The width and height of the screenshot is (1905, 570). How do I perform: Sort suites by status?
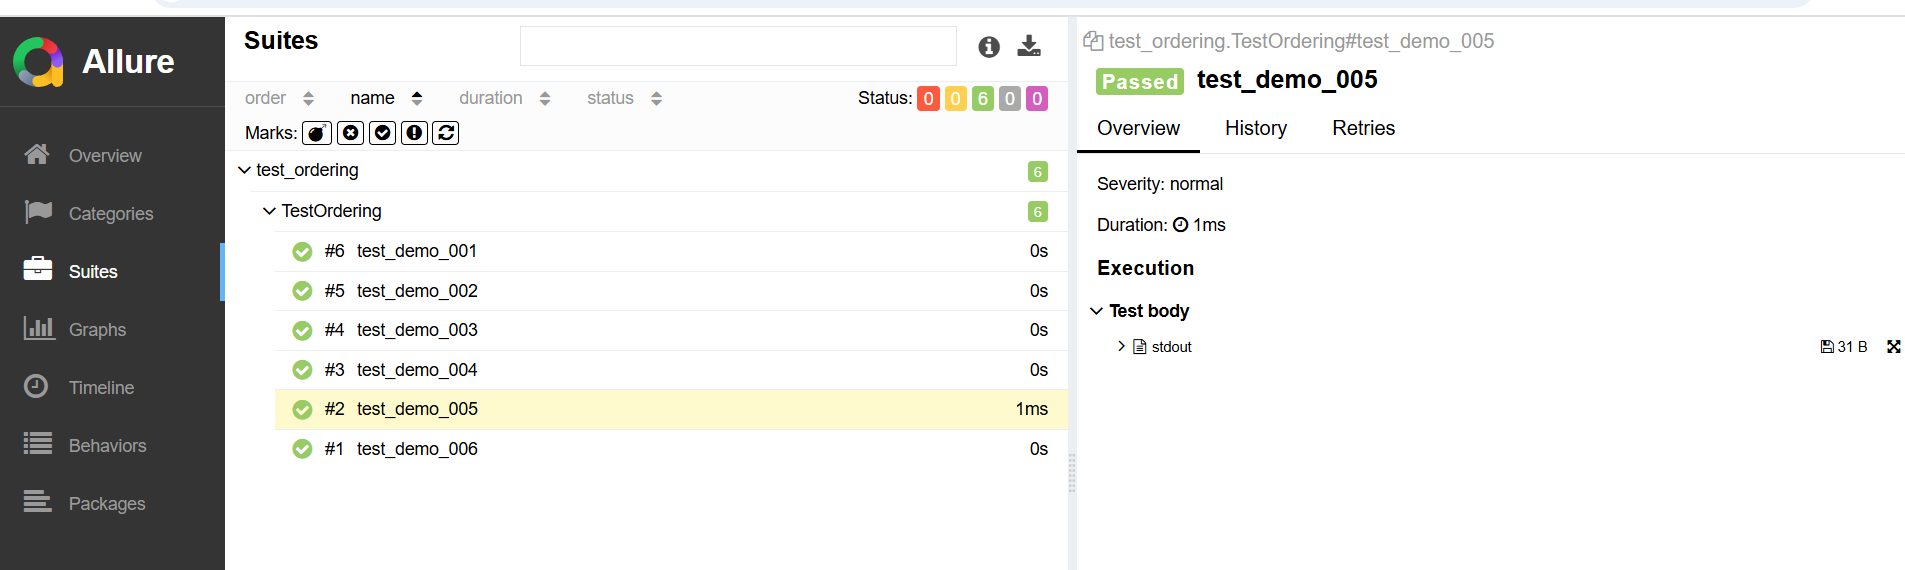click(x=624, y=98)
